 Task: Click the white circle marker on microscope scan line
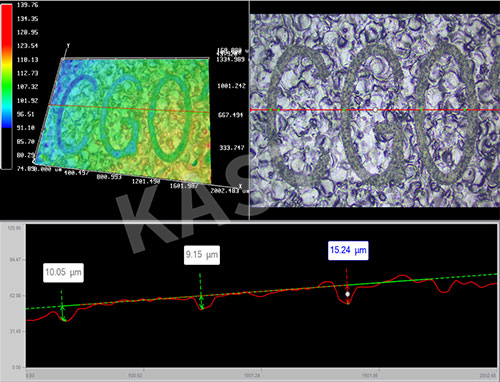[375, 110]
